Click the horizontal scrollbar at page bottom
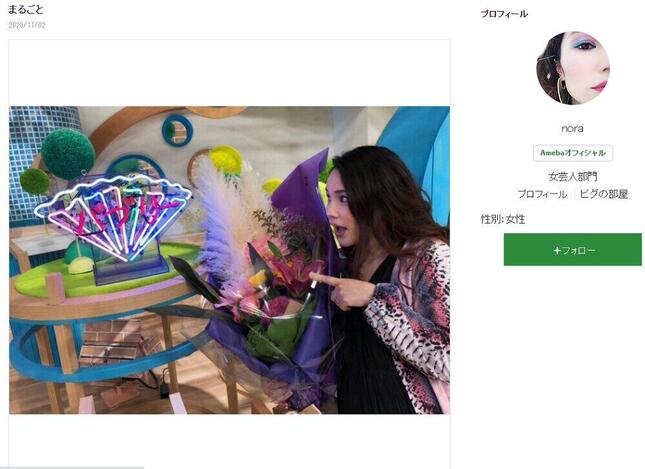Viewport: 645px width, 469px height. [x=72, y=467]
